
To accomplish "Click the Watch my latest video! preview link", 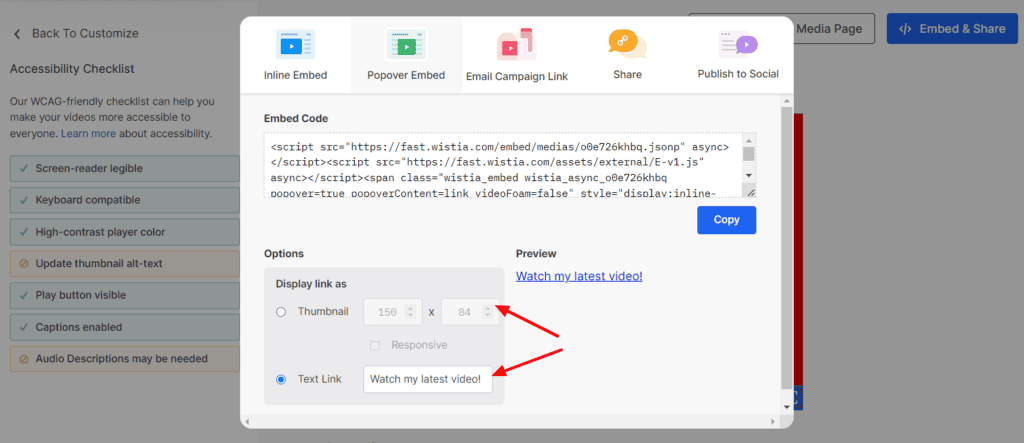I will tap(579, 276).
